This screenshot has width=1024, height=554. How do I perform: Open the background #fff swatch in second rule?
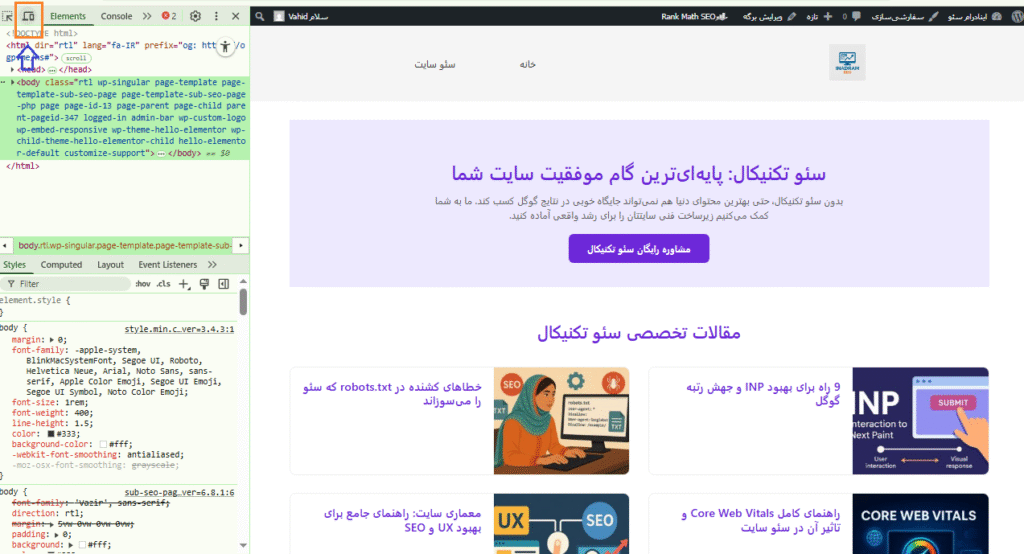(x=82, y=545)
